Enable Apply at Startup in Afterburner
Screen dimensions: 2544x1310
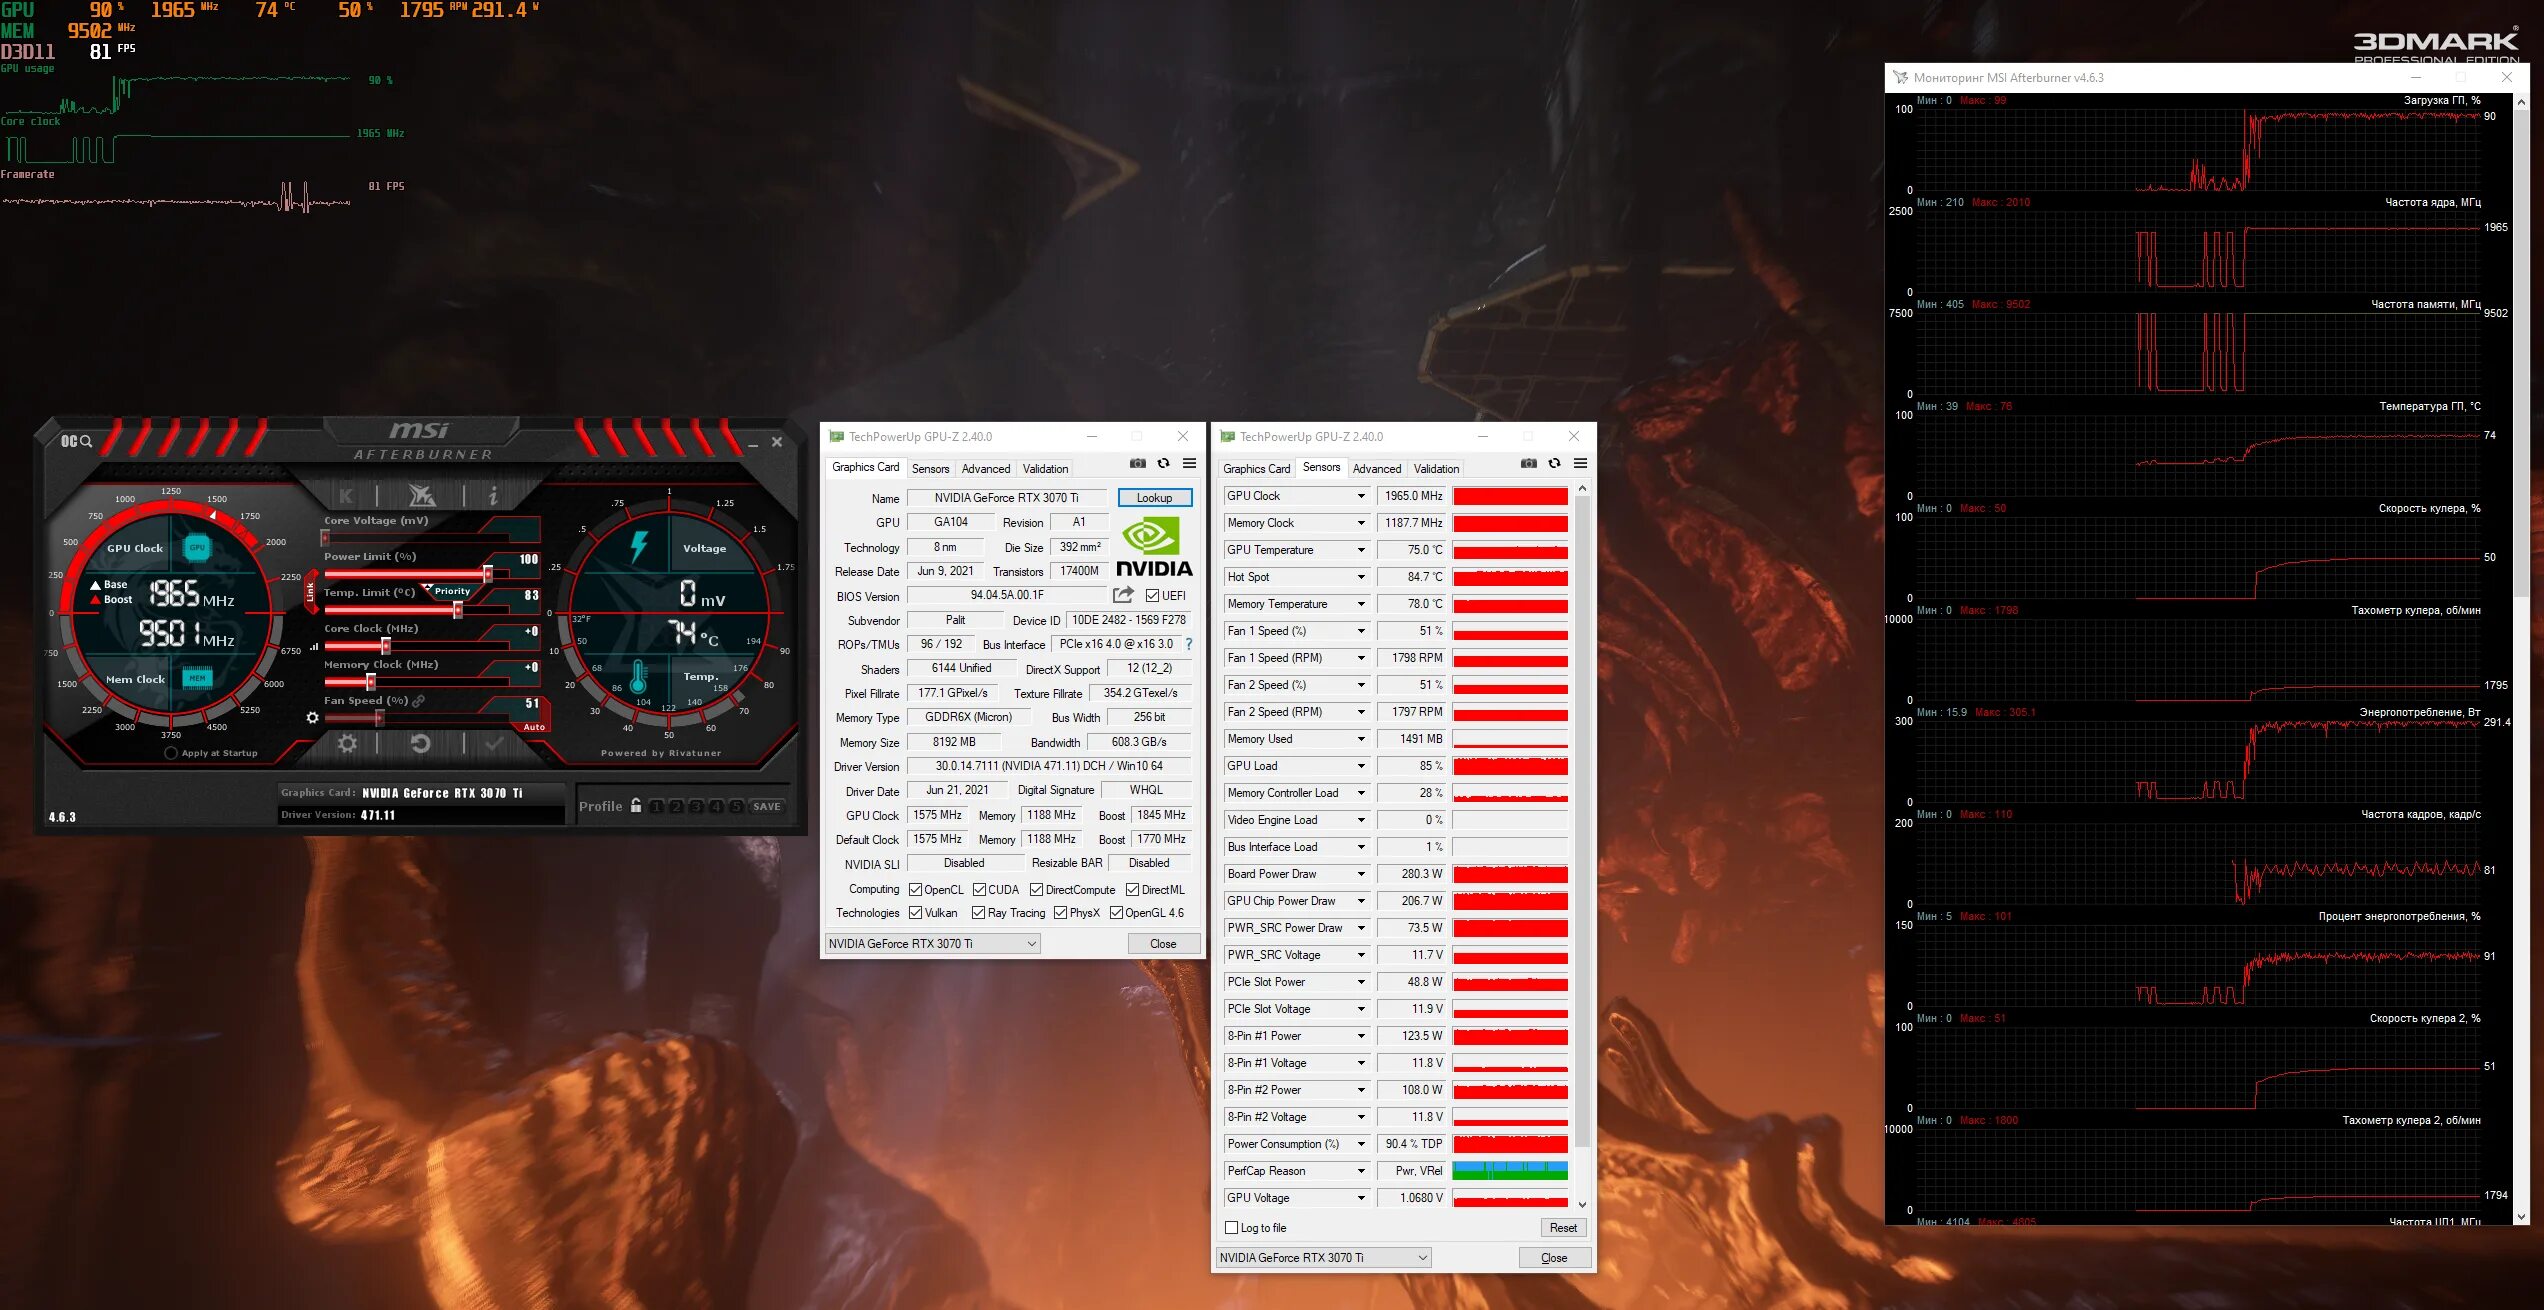[171, 753]
